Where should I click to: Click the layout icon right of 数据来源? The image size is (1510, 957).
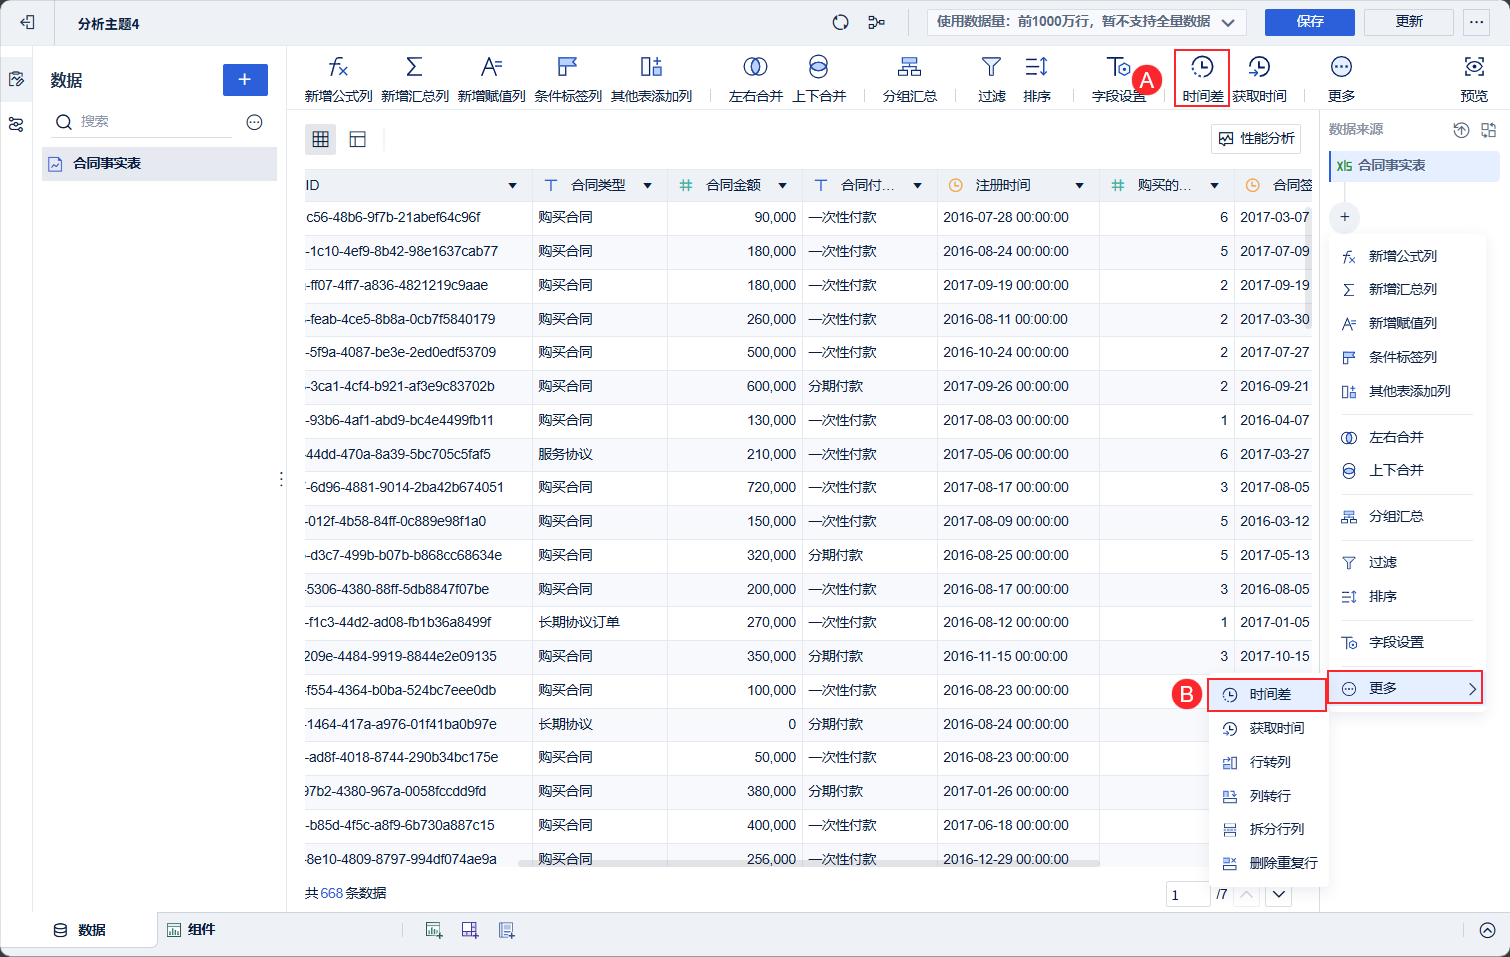coord(1489,130)
